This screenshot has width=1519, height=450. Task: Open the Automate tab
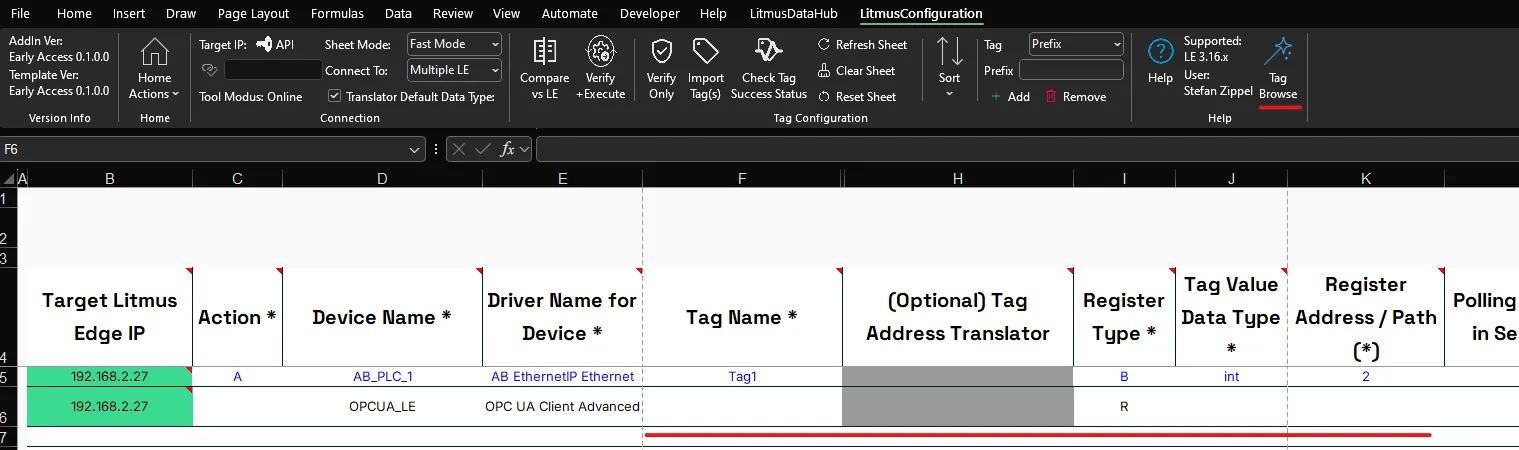pos(570,14)
